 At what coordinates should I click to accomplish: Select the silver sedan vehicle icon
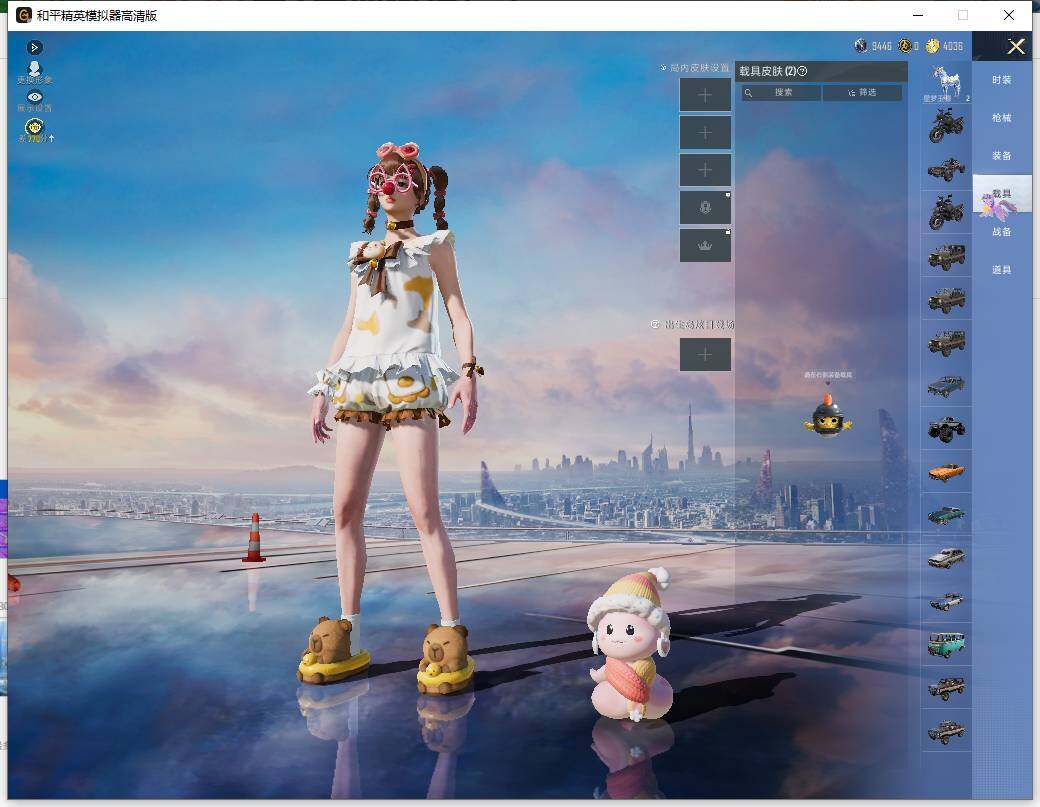point(946,558)
